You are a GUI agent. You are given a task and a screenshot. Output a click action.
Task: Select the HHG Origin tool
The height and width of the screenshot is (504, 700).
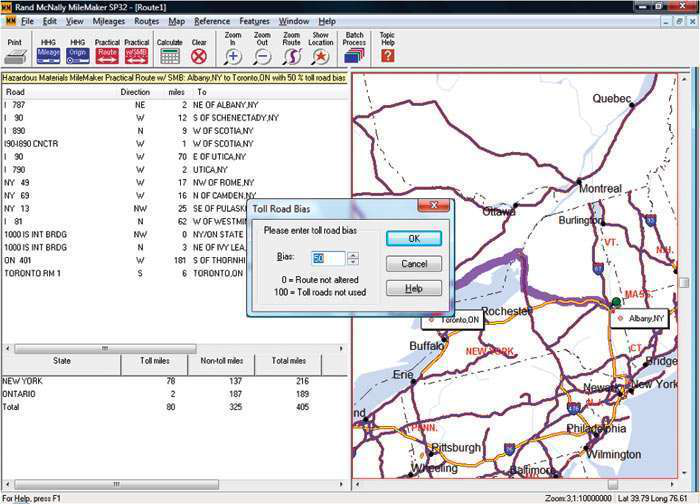coord(77,50)
